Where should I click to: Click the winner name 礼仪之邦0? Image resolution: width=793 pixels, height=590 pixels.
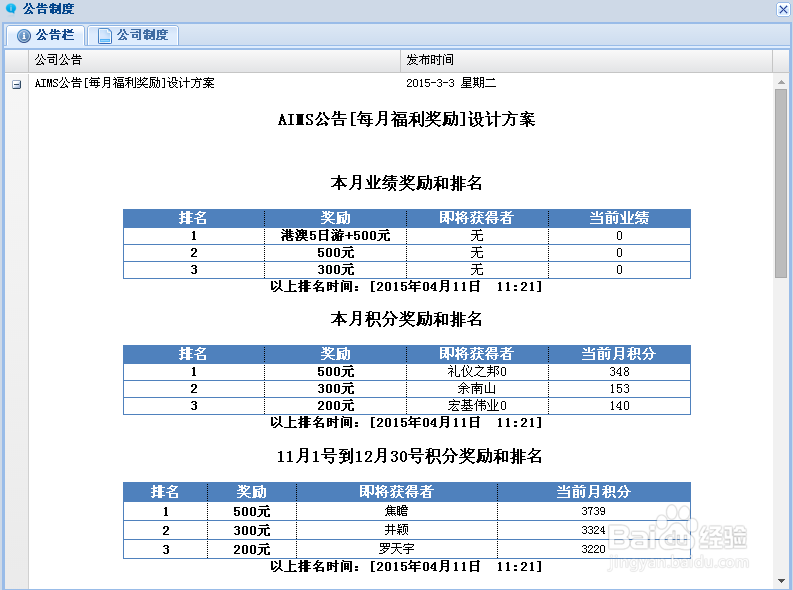477,372
